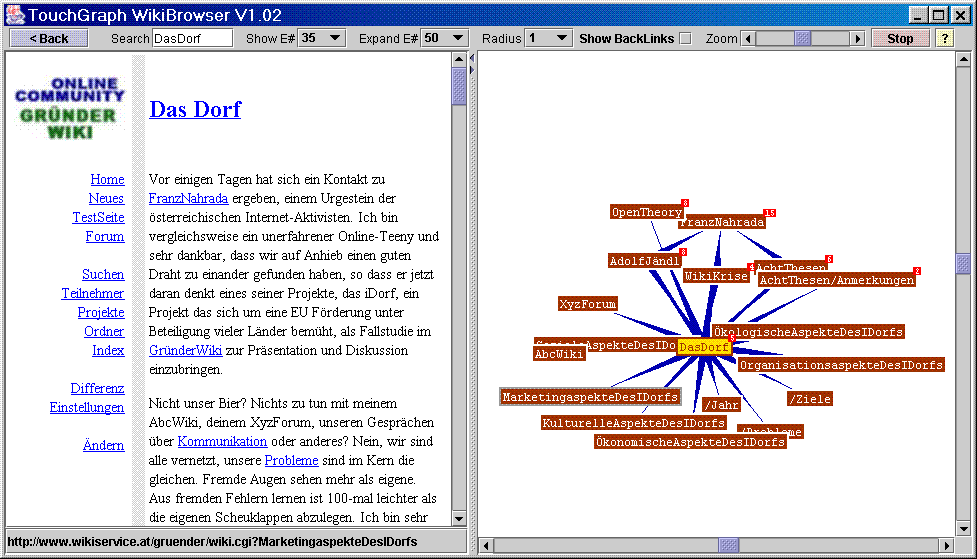
Task: Click the /Ziele graph node
Action: coord(808,399)
